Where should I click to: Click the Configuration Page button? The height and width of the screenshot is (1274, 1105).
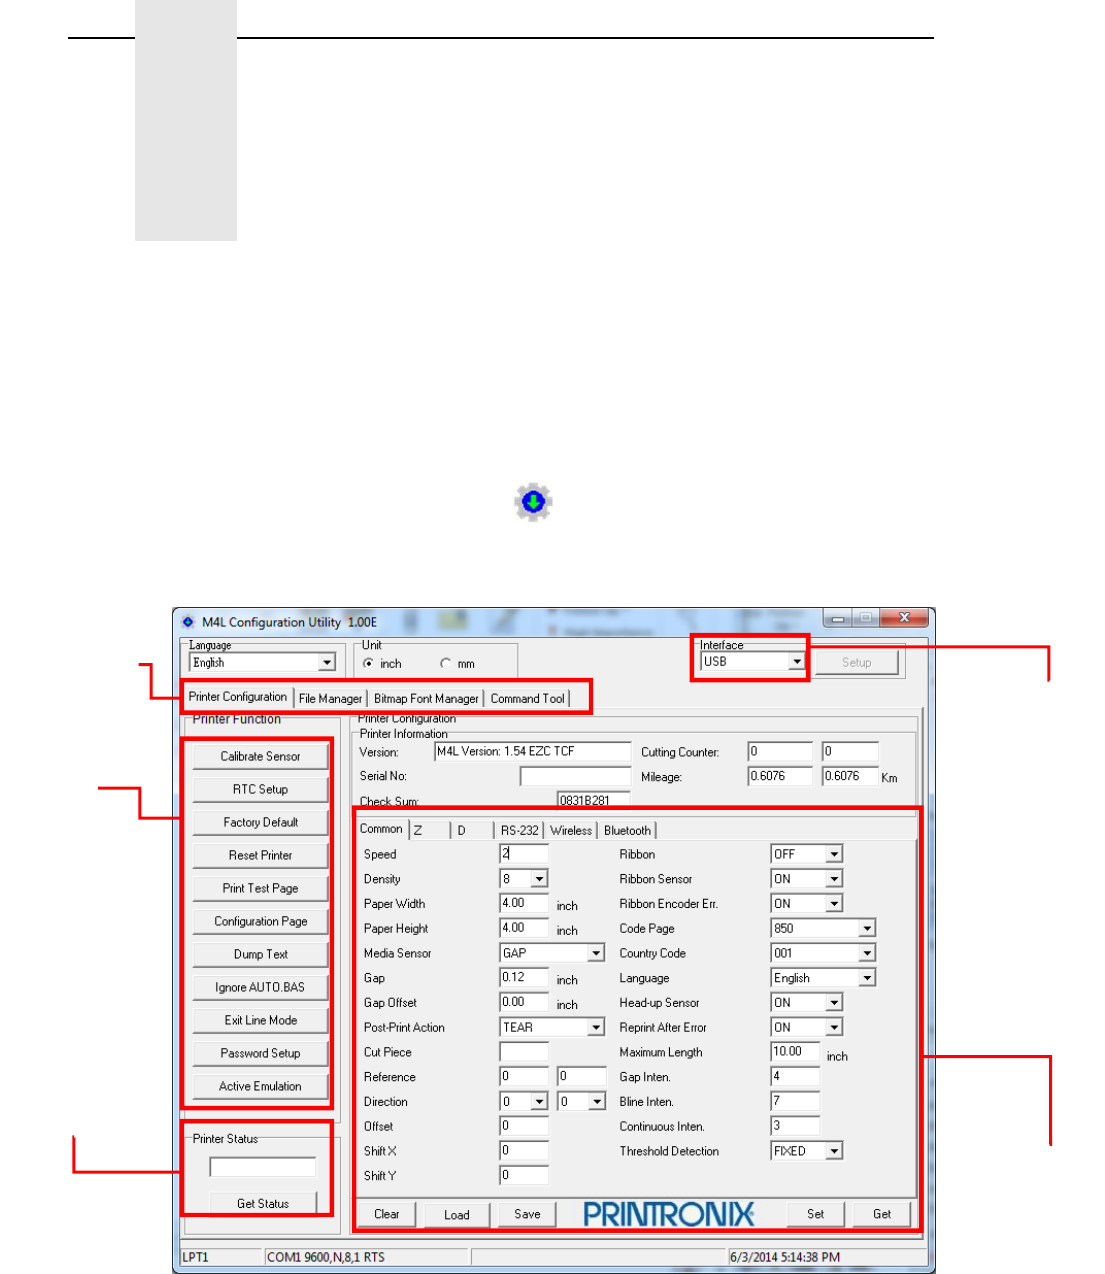(260, 921)
